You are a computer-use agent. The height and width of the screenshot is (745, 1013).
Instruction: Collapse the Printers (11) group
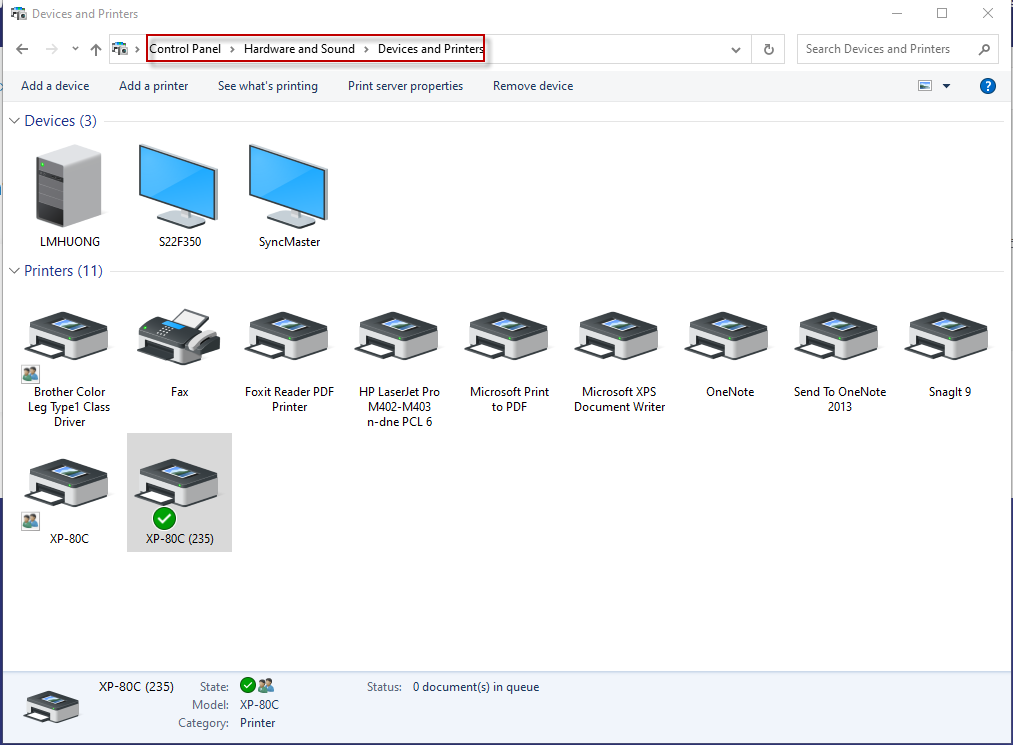14,271
